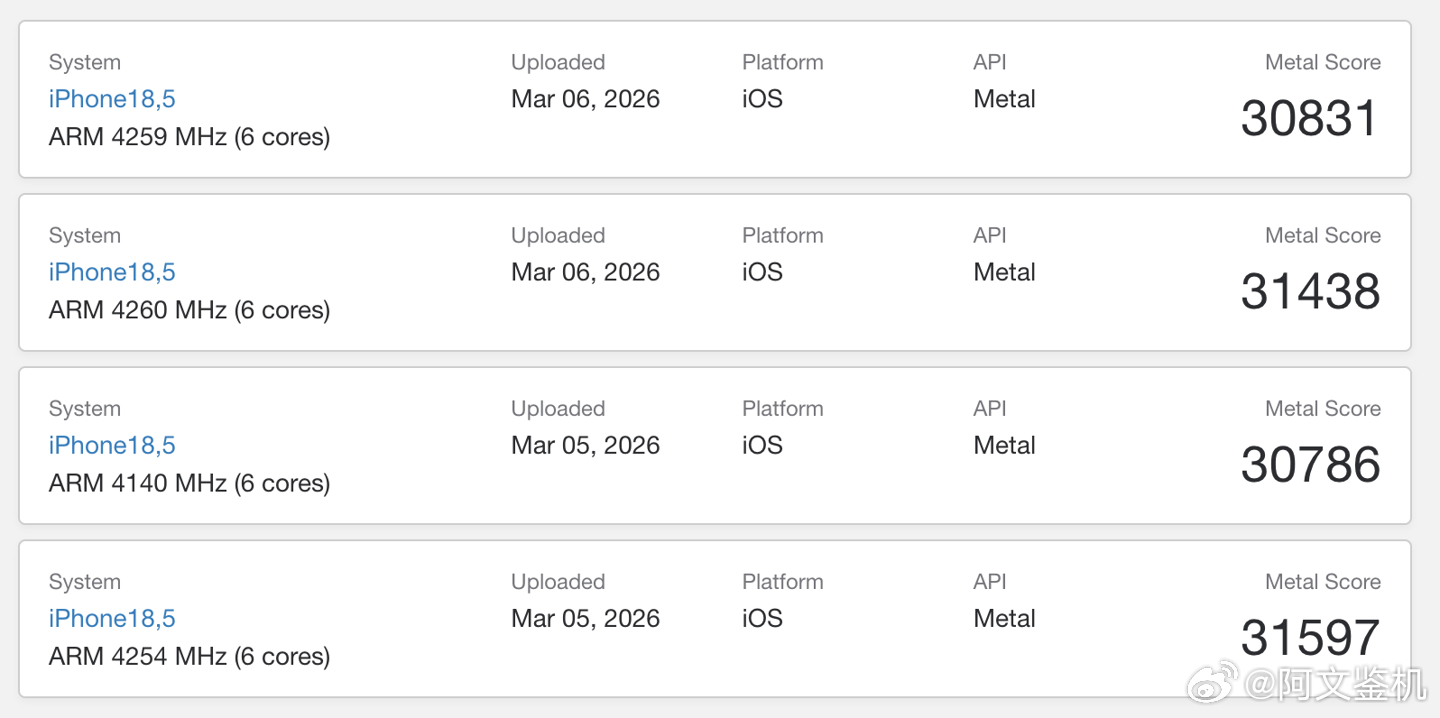This screenshot has height=718, width=1440.
Task: Click the upload date in the 30831 result
Action: pos(585,99)
